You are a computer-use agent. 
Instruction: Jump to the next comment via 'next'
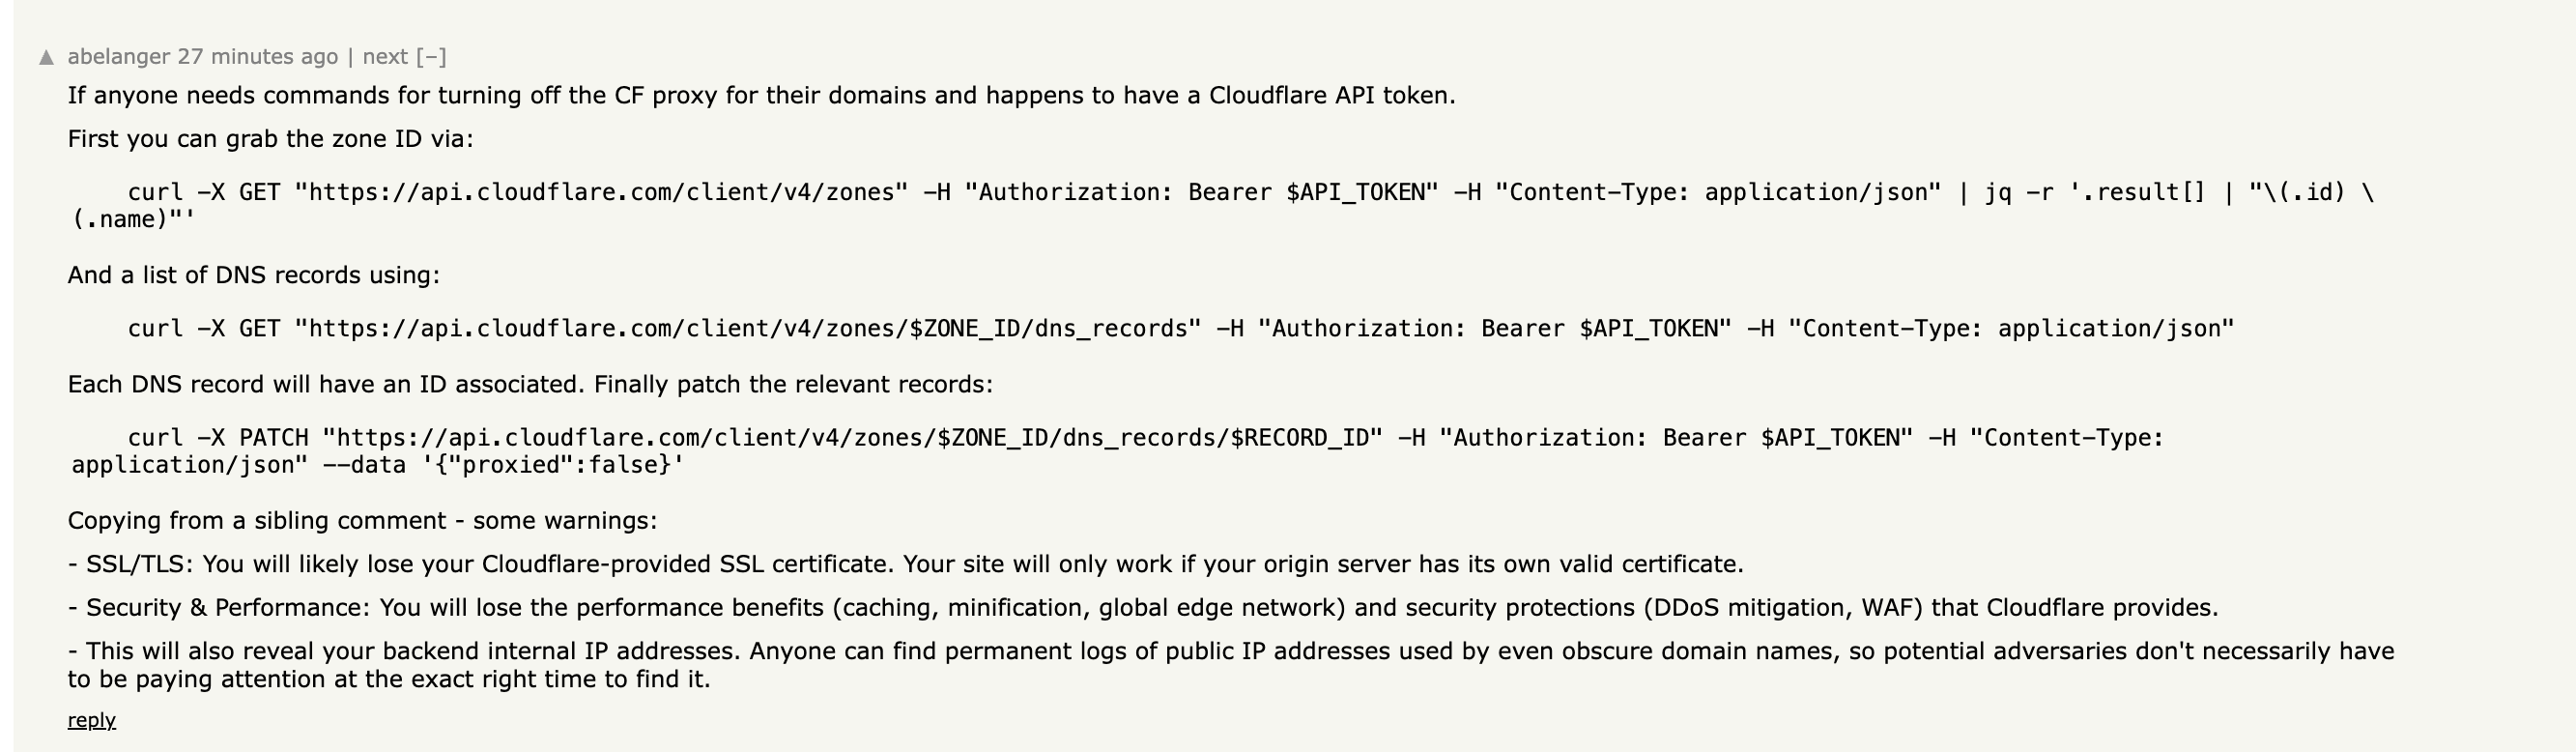tap(385, 57)
